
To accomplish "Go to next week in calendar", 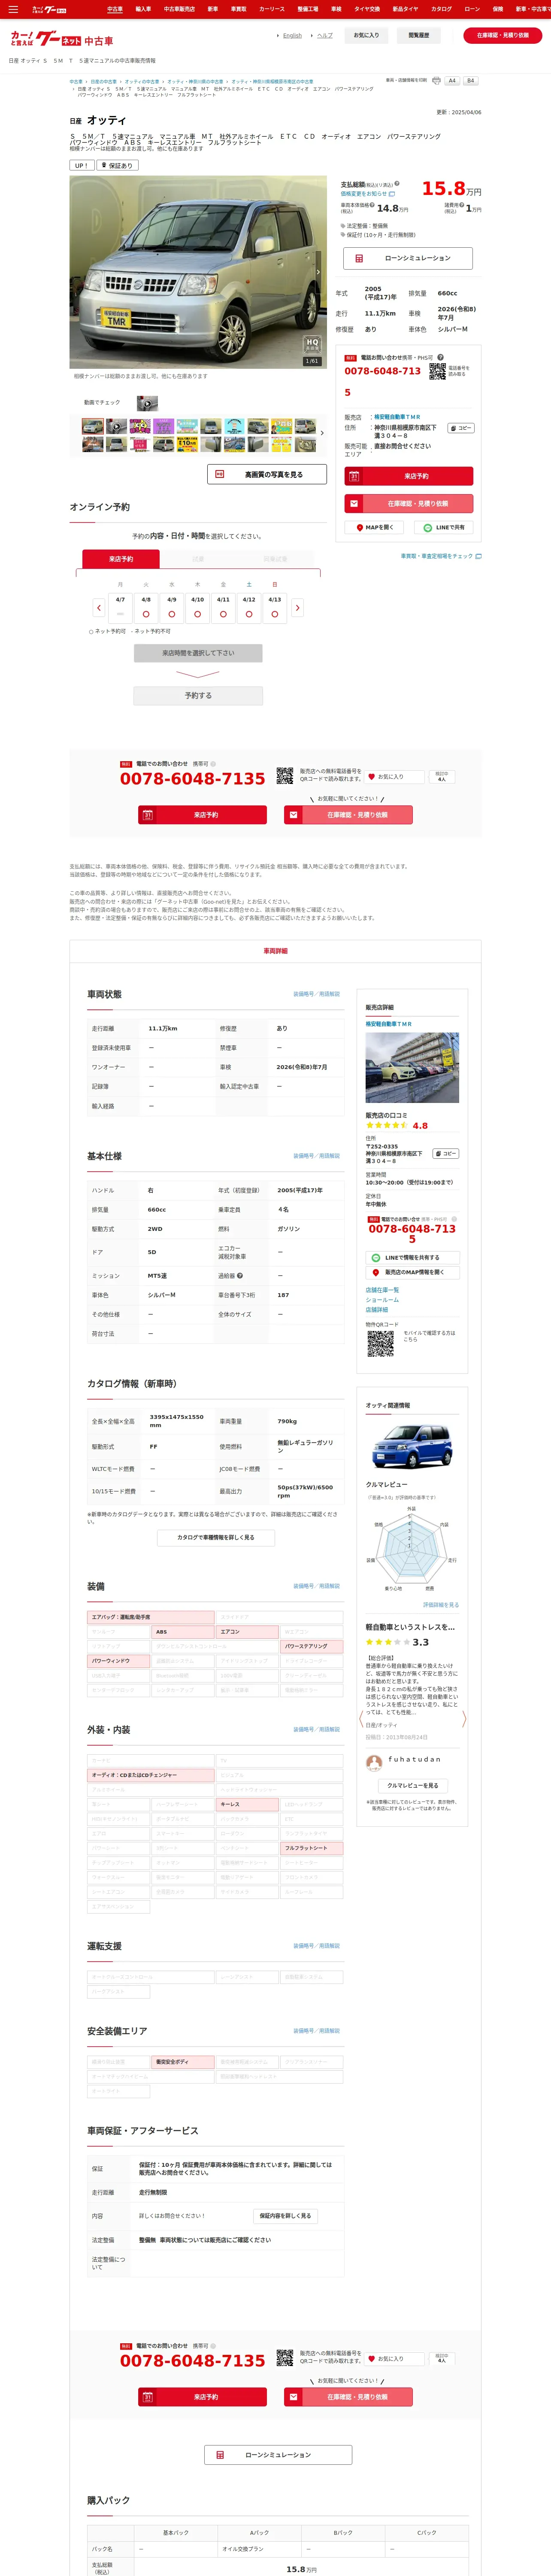I will click(x=297, y=607).
